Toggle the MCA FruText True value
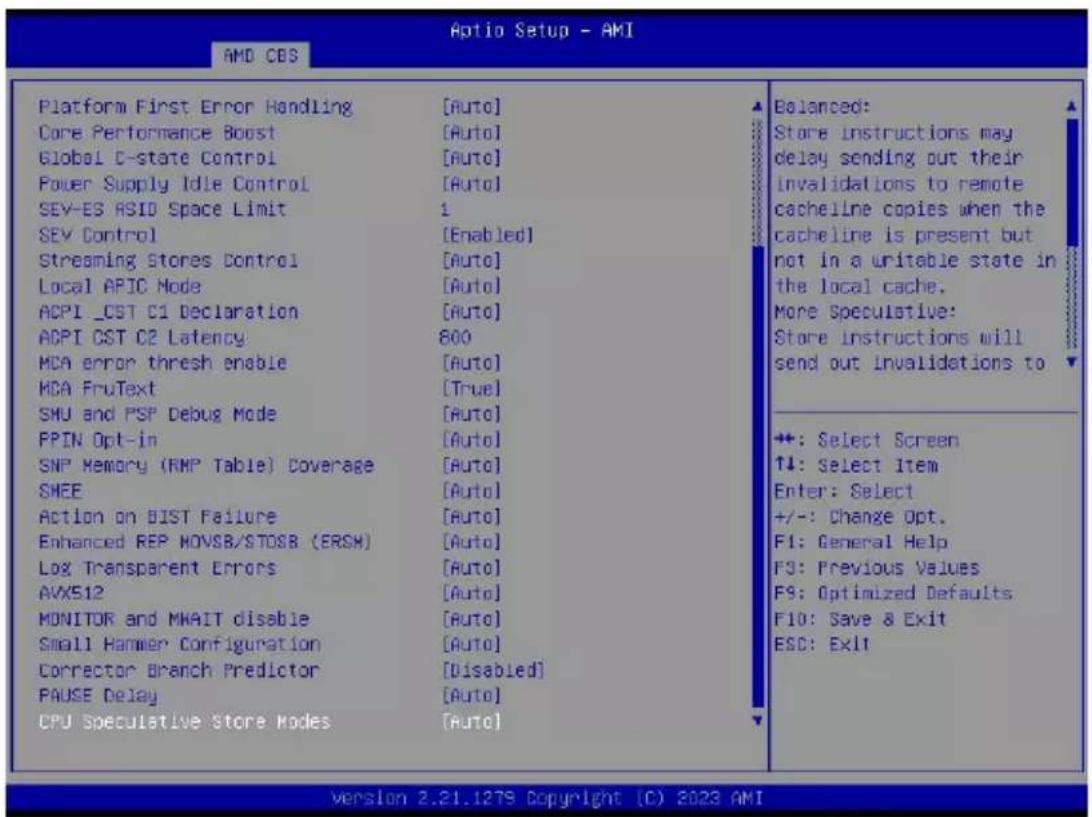 coord(471,389)
